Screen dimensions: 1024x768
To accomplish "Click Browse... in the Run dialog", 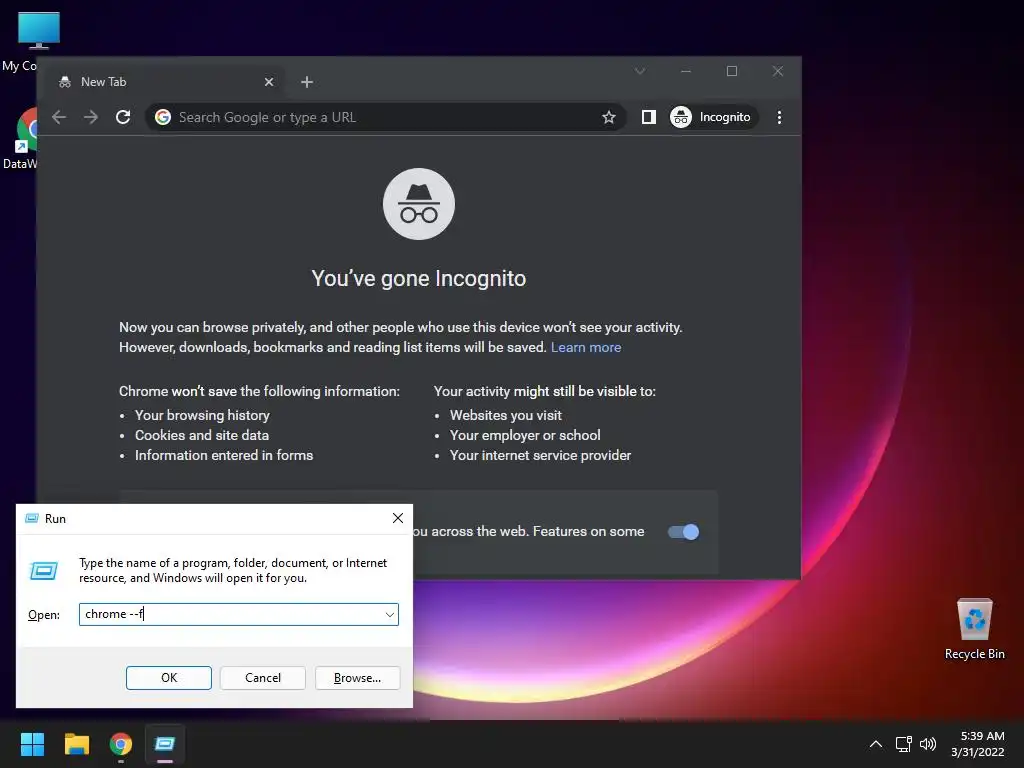I will [357, 678].
